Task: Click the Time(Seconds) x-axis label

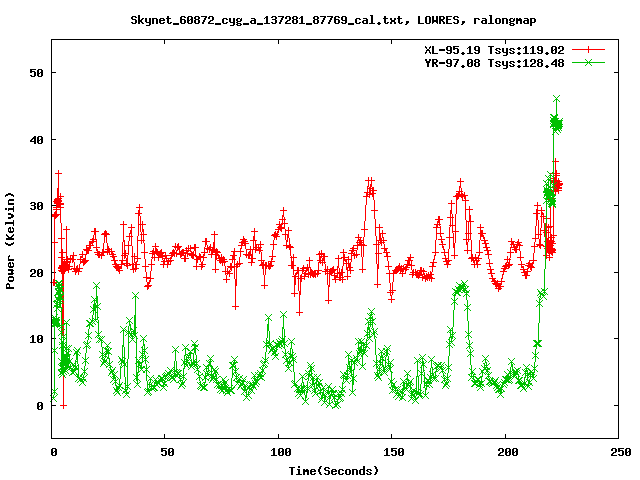Action: click(334, 471)
